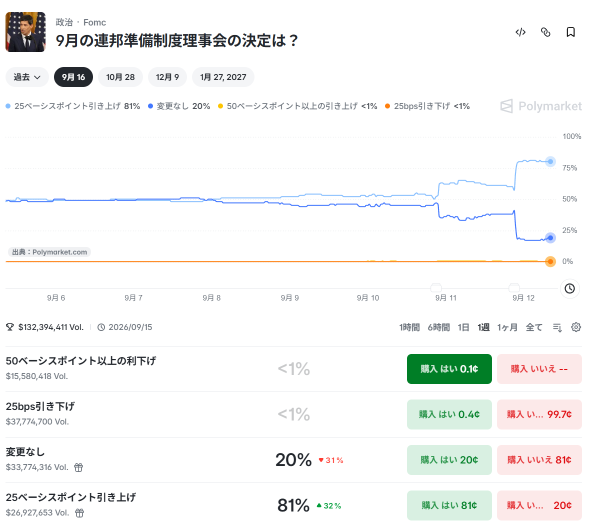This screenshot has height=521, width=590.
Task: Click the $37,774,700 Vol. text
Action: 37,422
